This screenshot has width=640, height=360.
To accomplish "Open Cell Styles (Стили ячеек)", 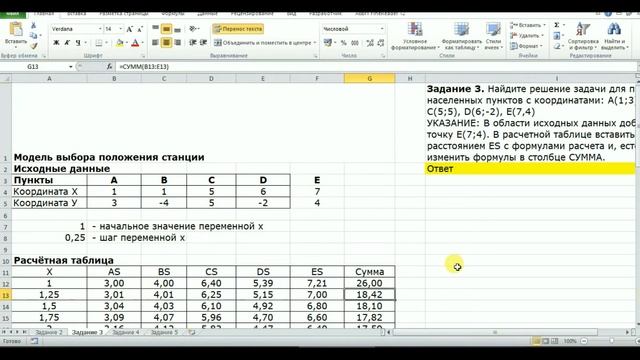I will point(493,36).
